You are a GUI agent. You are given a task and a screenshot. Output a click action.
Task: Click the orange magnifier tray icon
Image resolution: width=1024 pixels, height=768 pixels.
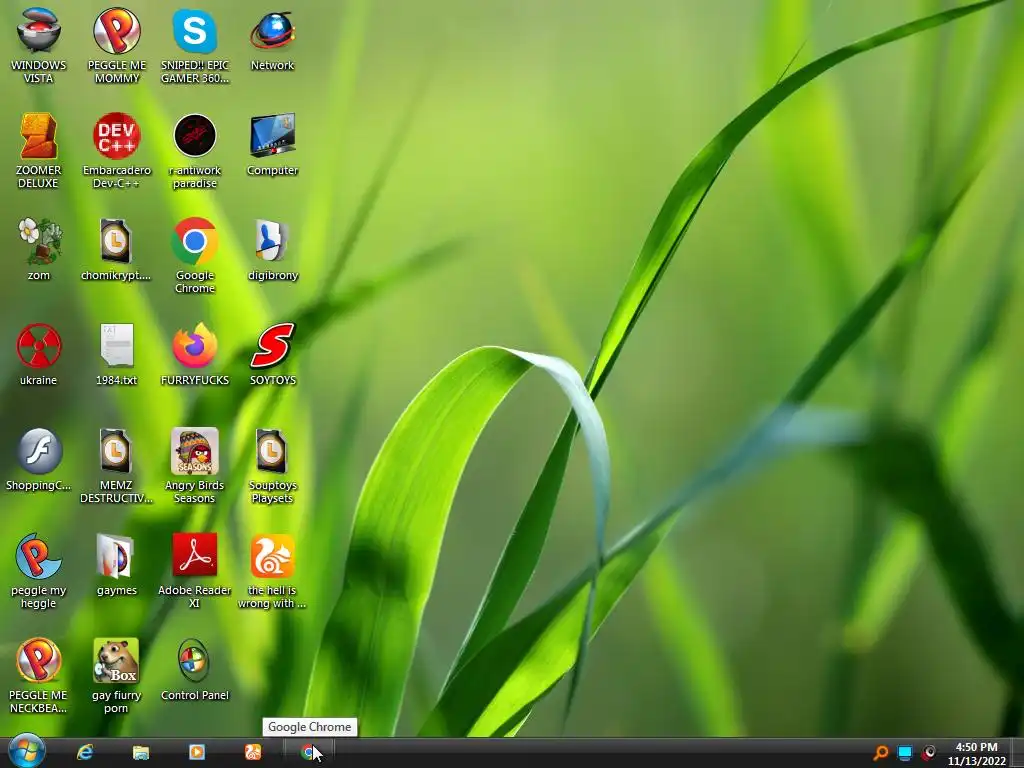(x=881, y=753)
